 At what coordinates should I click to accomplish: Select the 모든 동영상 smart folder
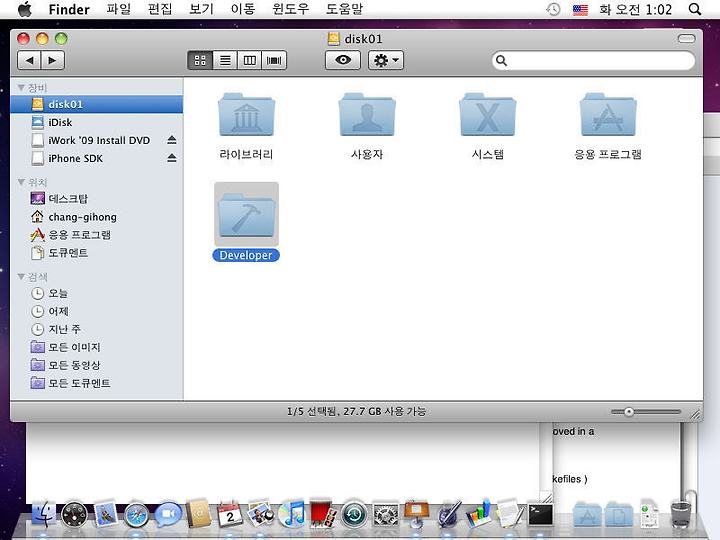96,365
